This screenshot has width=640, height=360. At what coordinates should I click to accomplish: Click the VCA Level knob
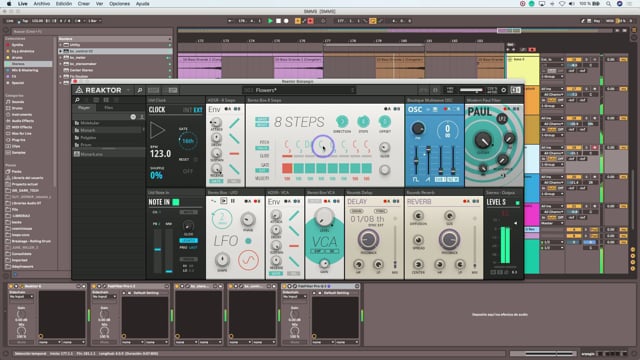point(324,216)
